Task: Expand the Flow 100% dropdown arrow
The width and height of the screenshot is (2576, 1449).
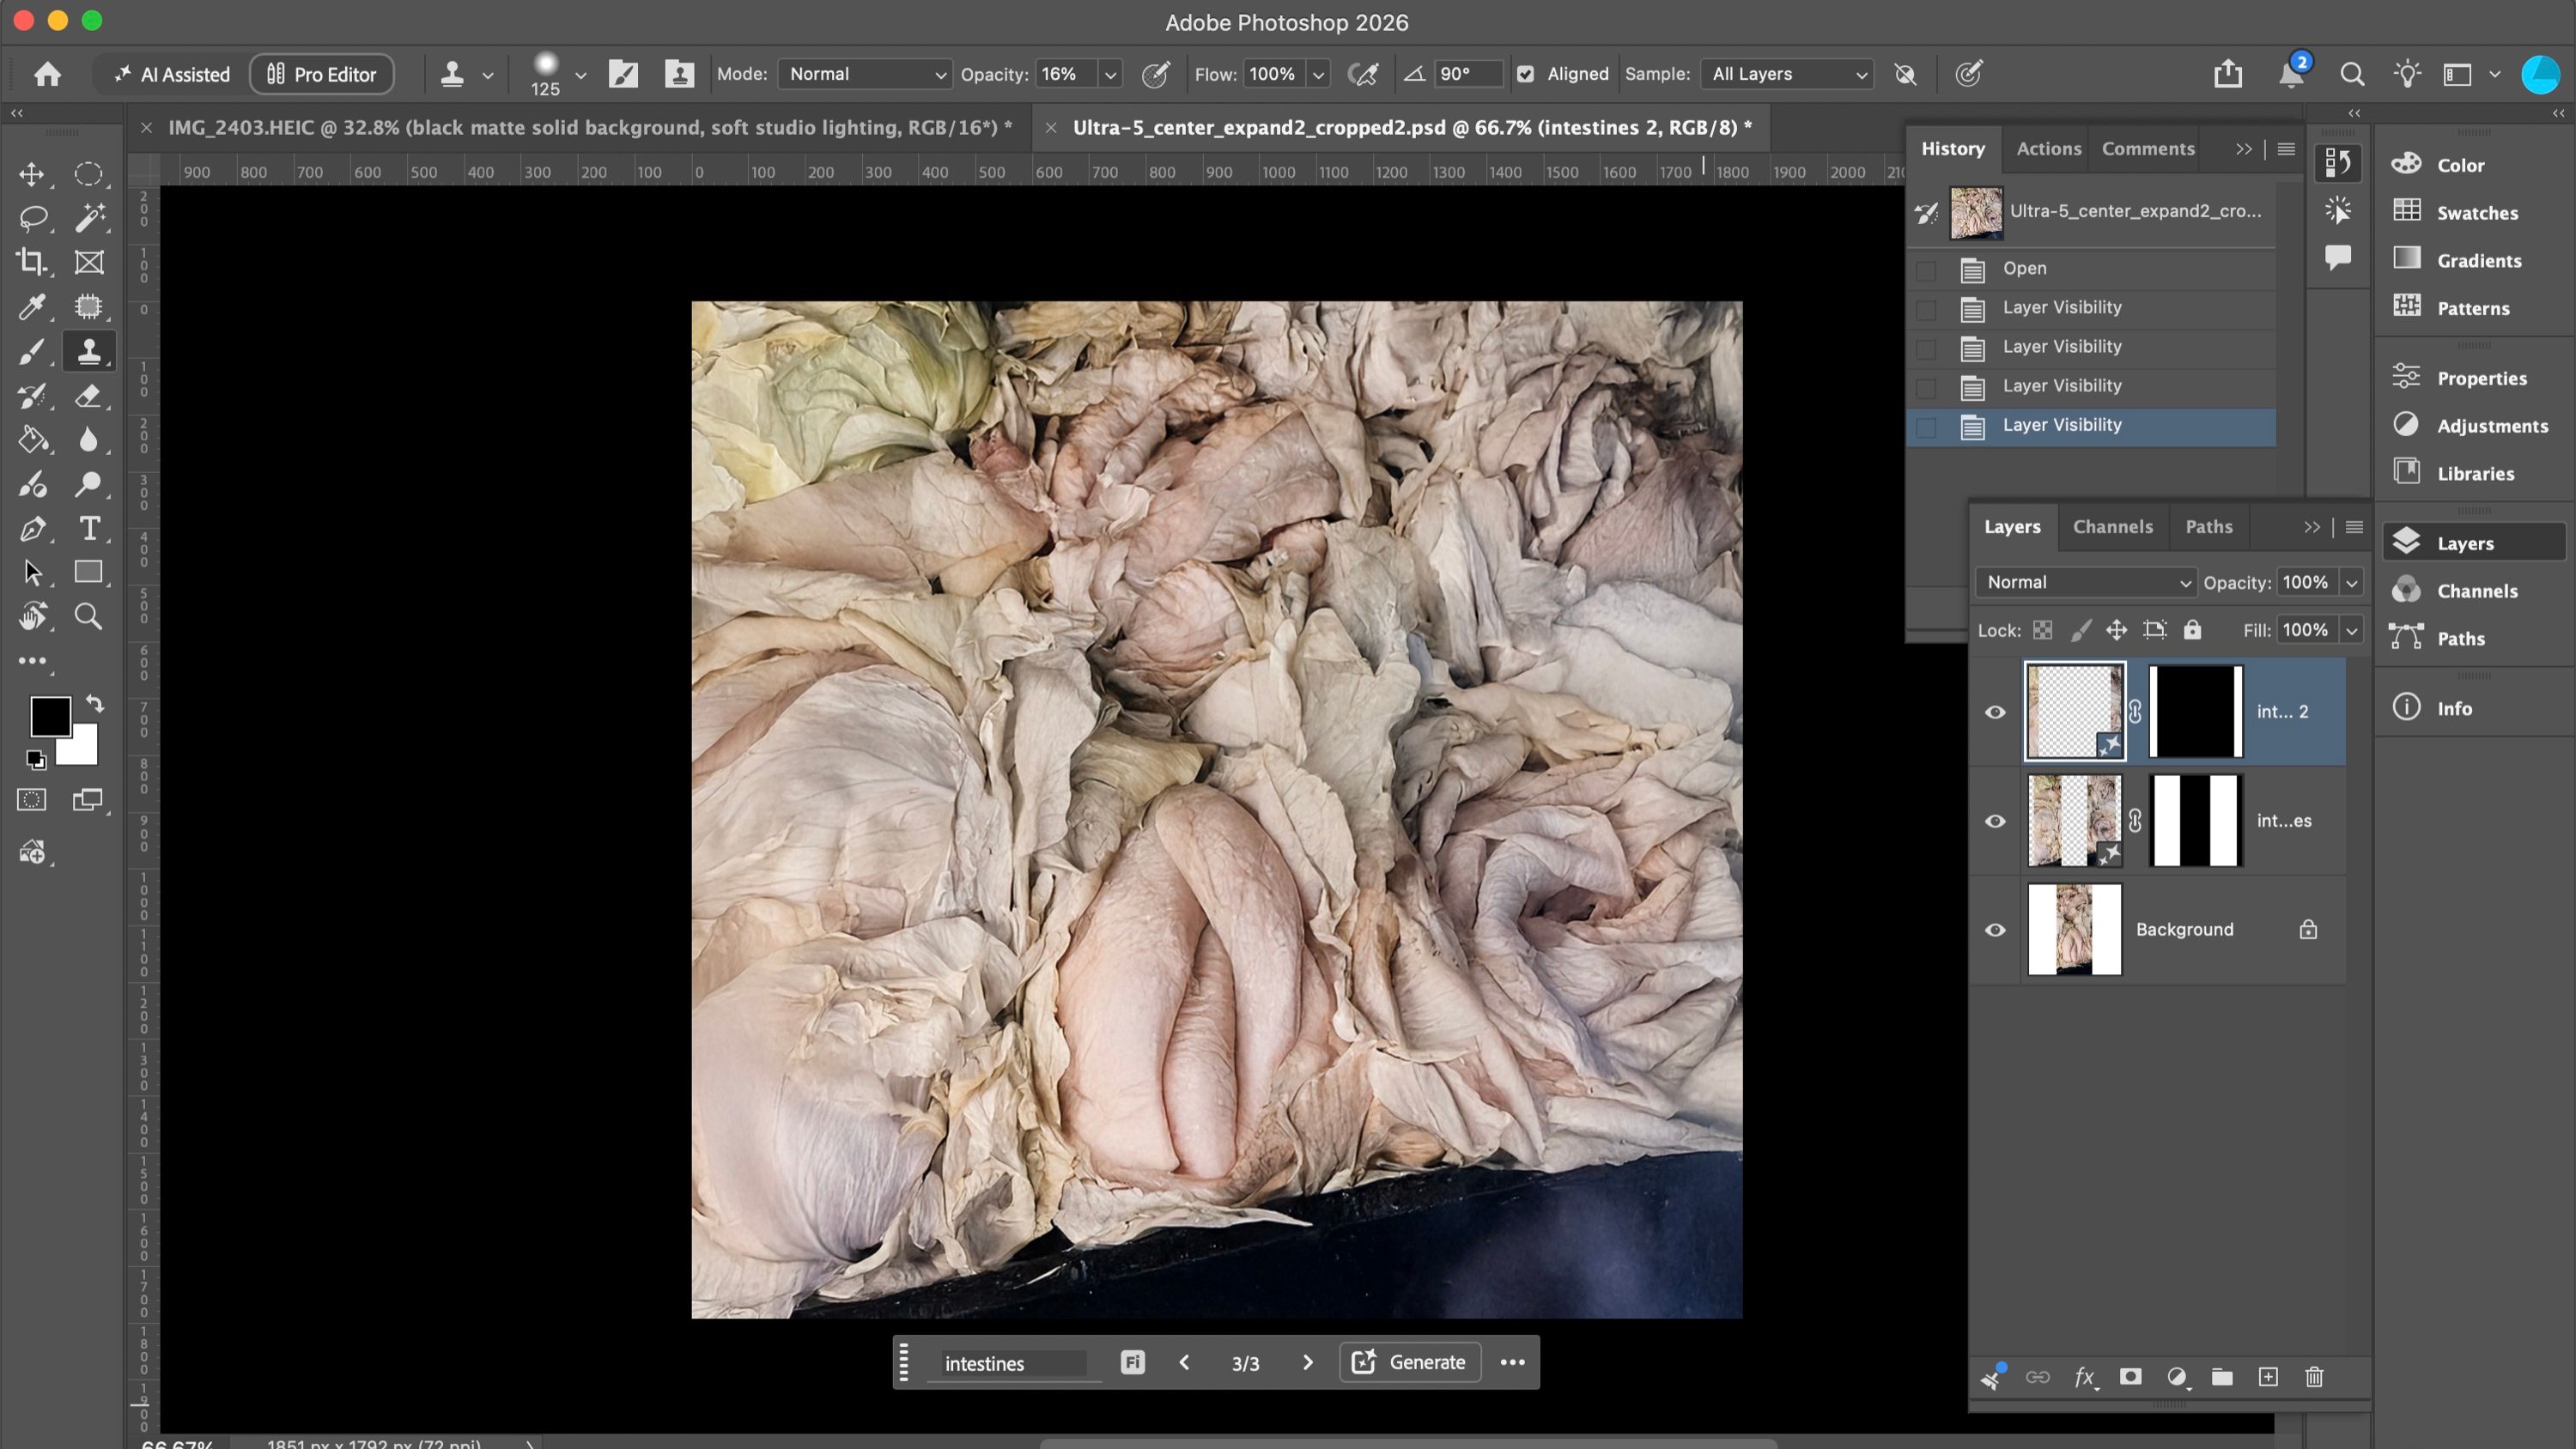Action: point(1318,75)
